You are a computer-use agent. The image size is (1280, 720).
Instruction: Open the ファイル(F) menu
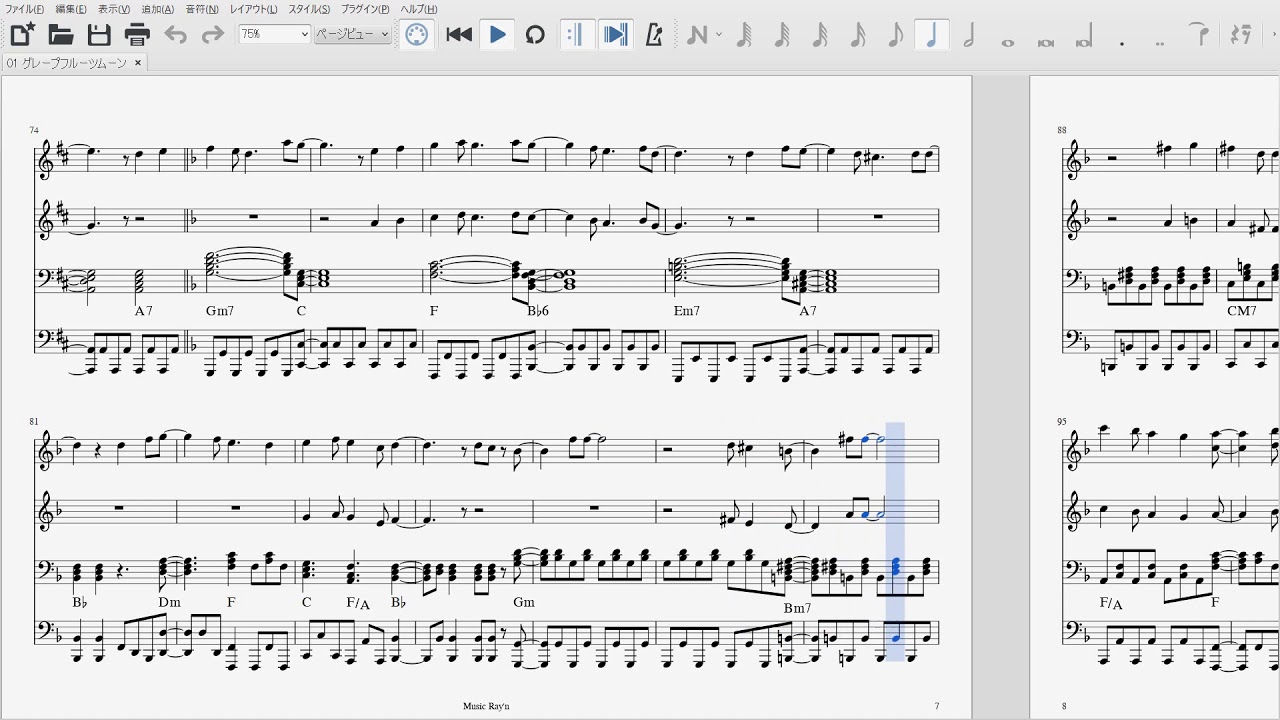(x=24, y=9)
